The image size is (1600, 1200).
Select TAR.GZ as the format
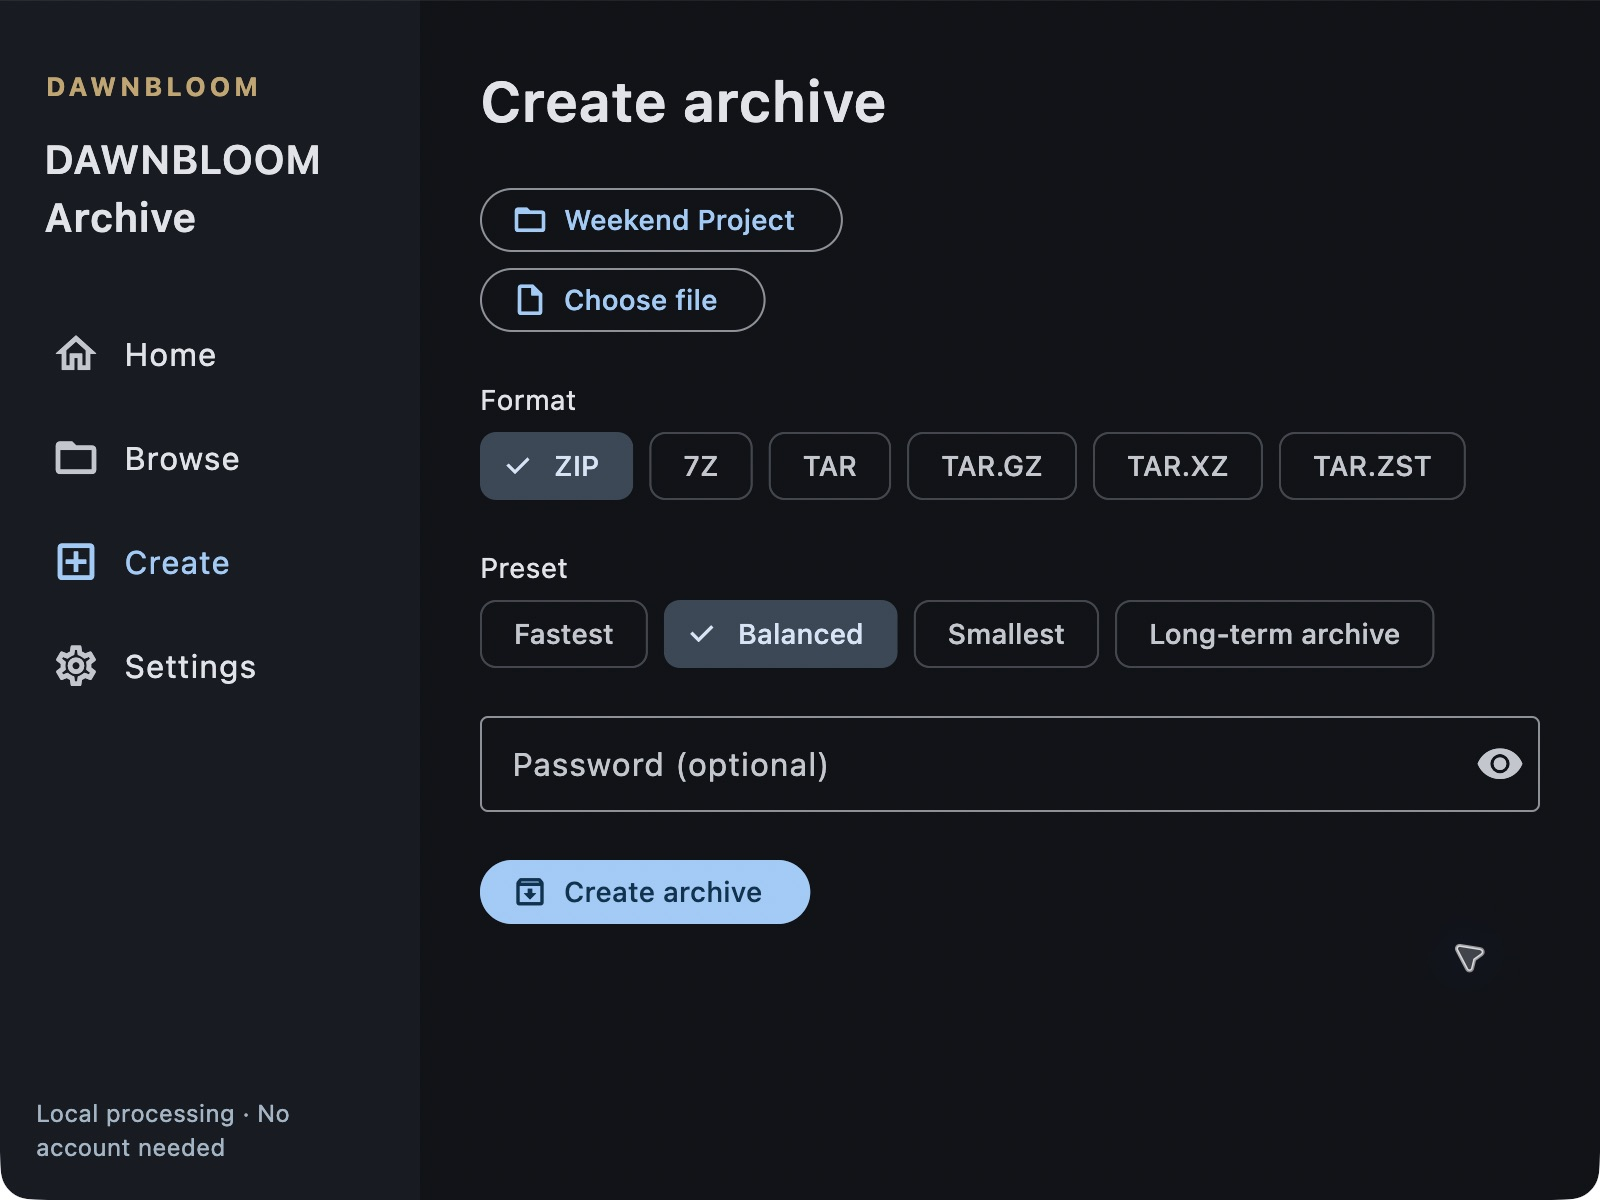(992, 466)
